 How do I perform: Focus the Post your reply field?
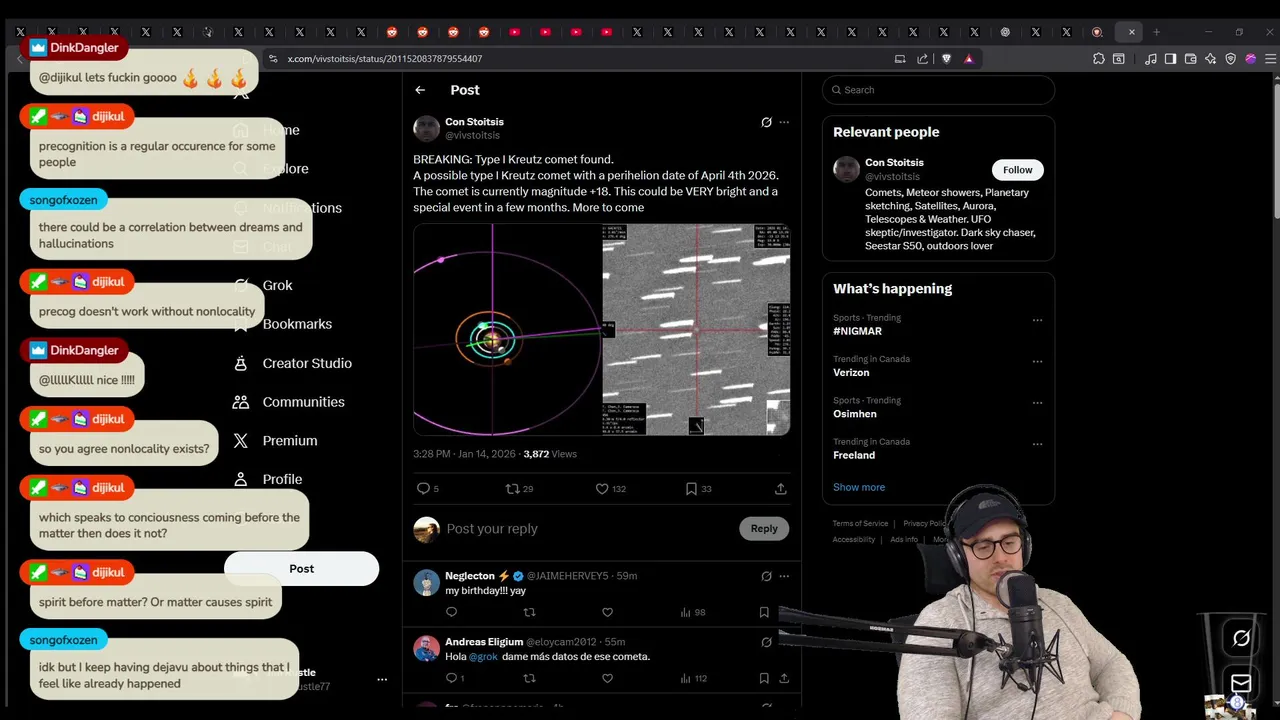(590, 529)
